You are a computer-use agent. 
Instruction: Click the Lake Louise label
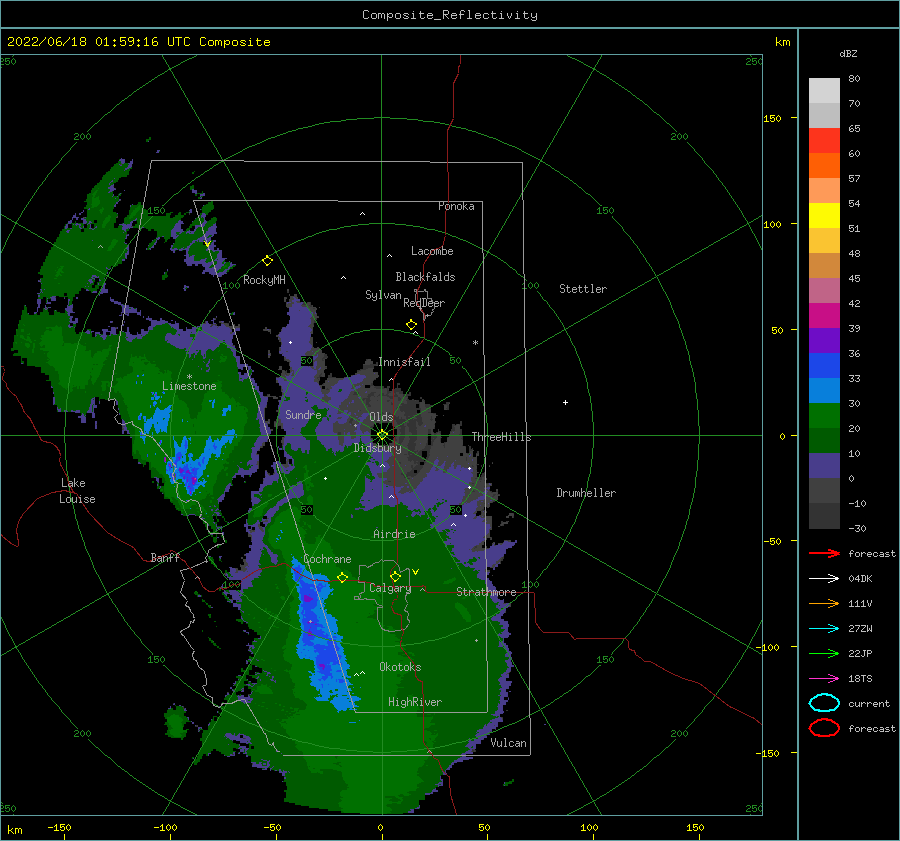tap(77, 491)
